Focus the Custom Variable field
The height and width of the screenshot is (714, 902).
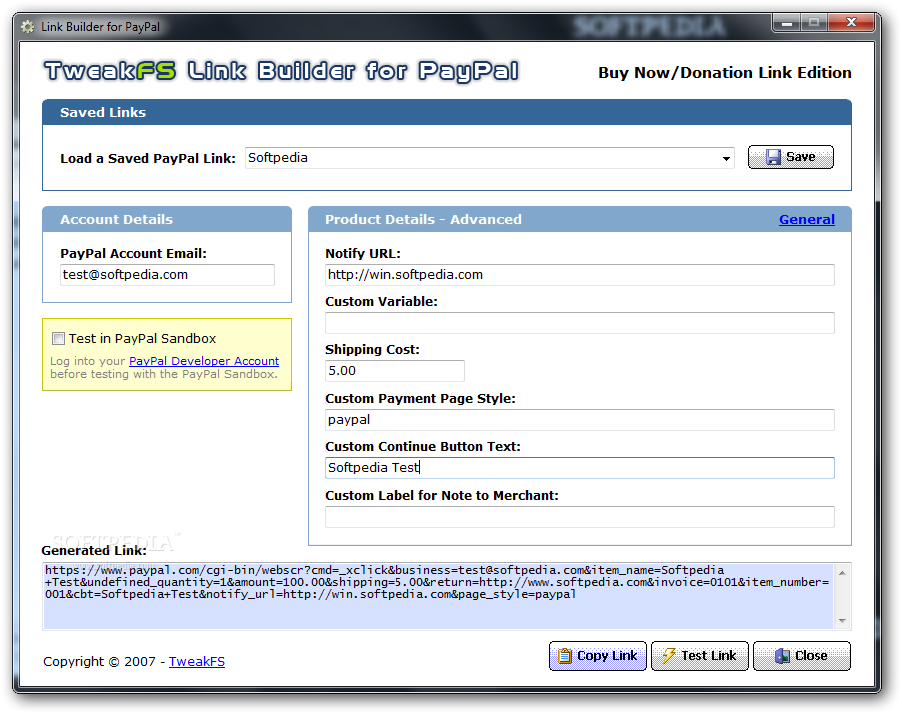point(579,323)
